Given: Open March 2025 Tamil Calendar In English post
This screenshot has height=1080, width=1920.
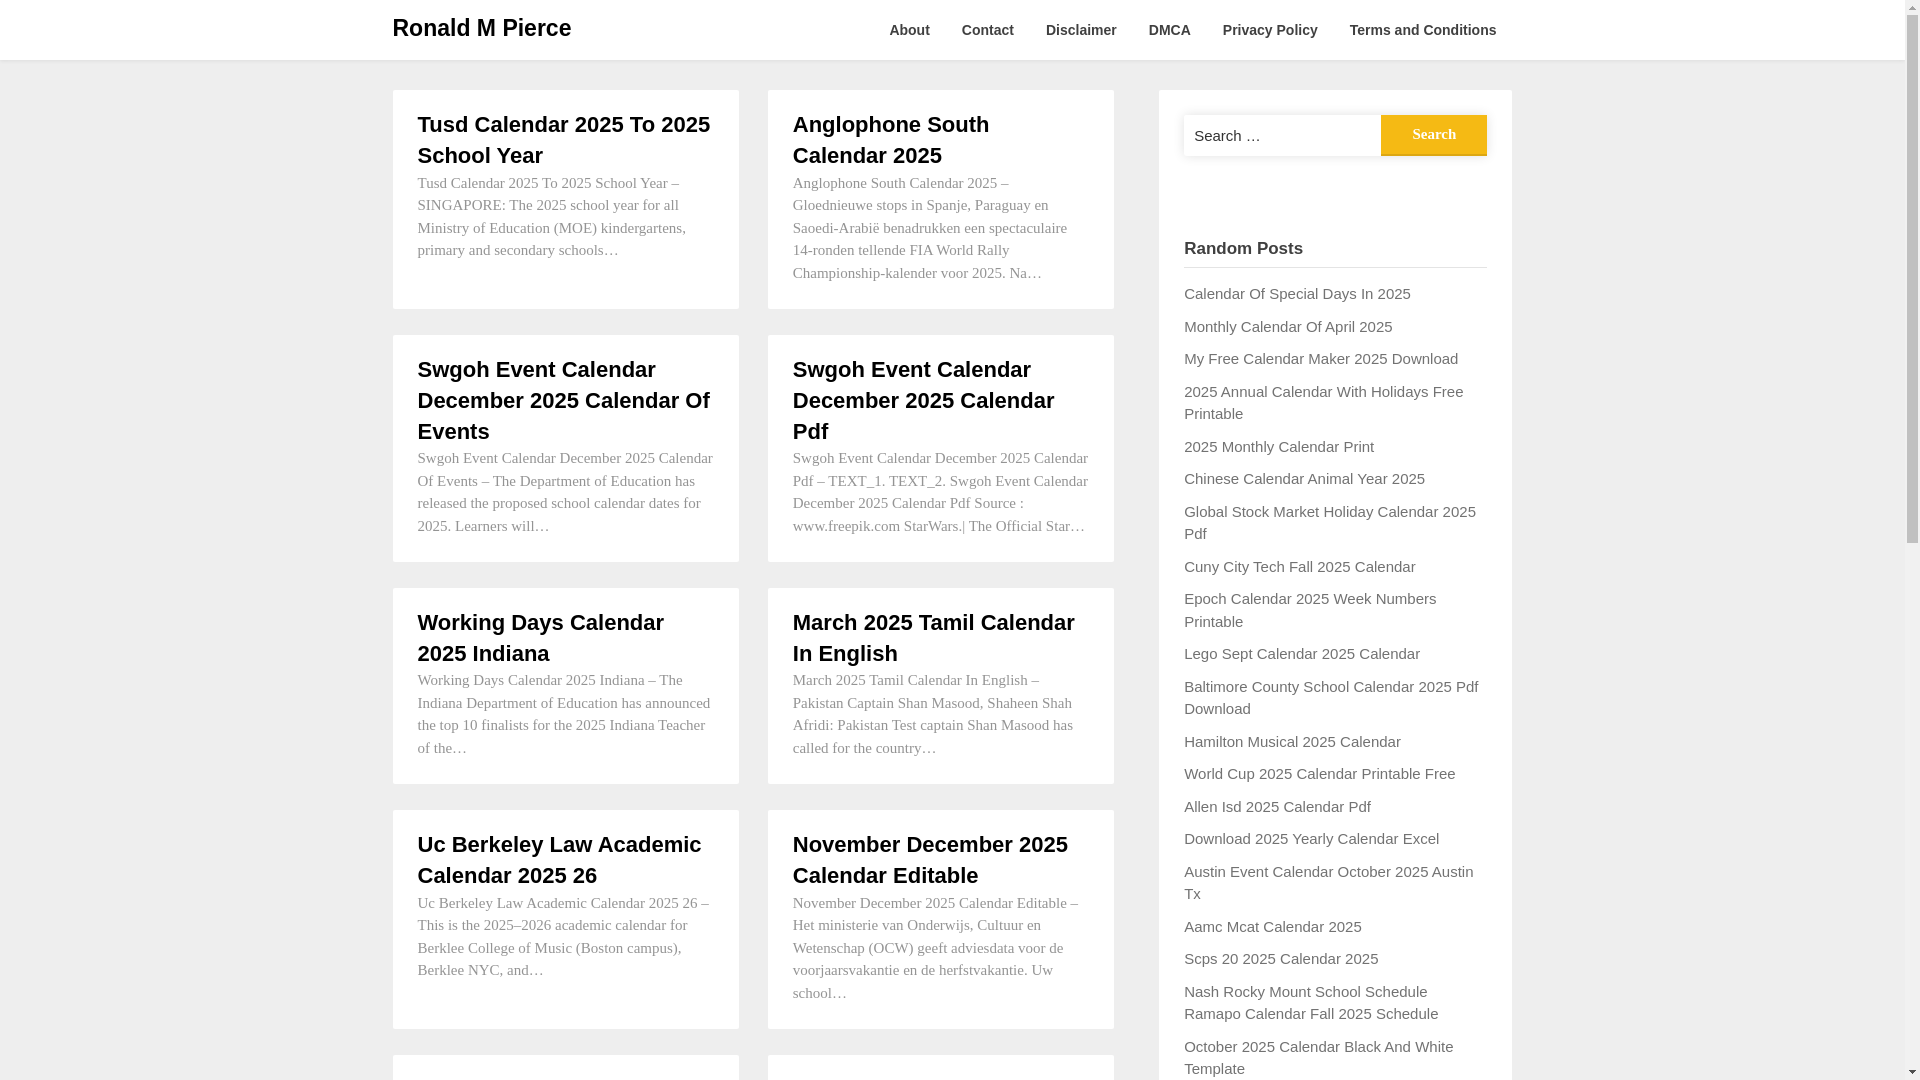Looking at the screenshot, I should 934,638.
